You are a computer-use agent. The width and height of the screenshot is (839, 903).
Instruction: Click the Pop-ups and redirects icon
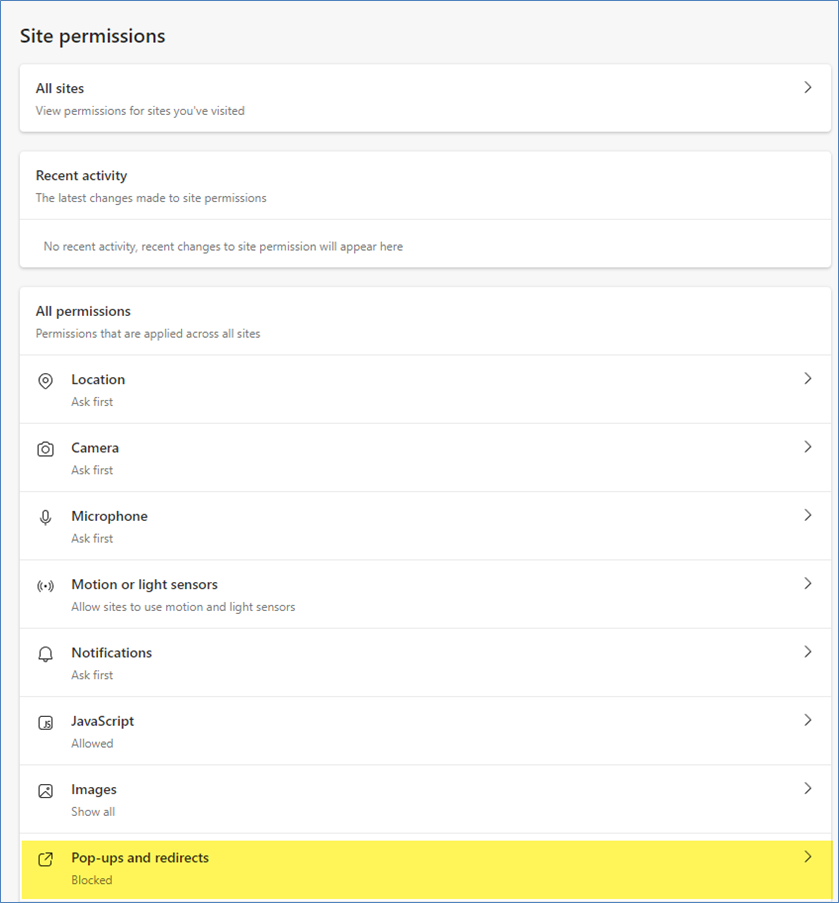click(45, 859)
